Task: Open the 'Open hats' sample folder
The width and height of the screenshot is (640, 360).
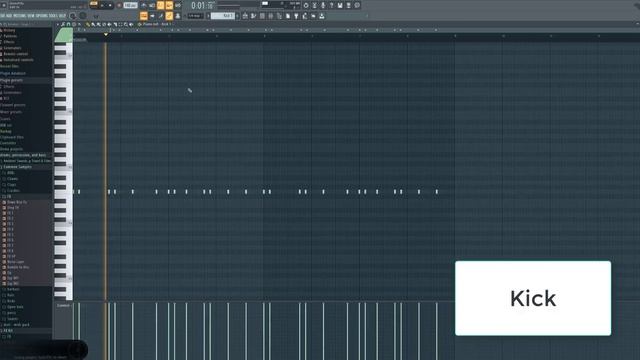Action: click(15, 307)
